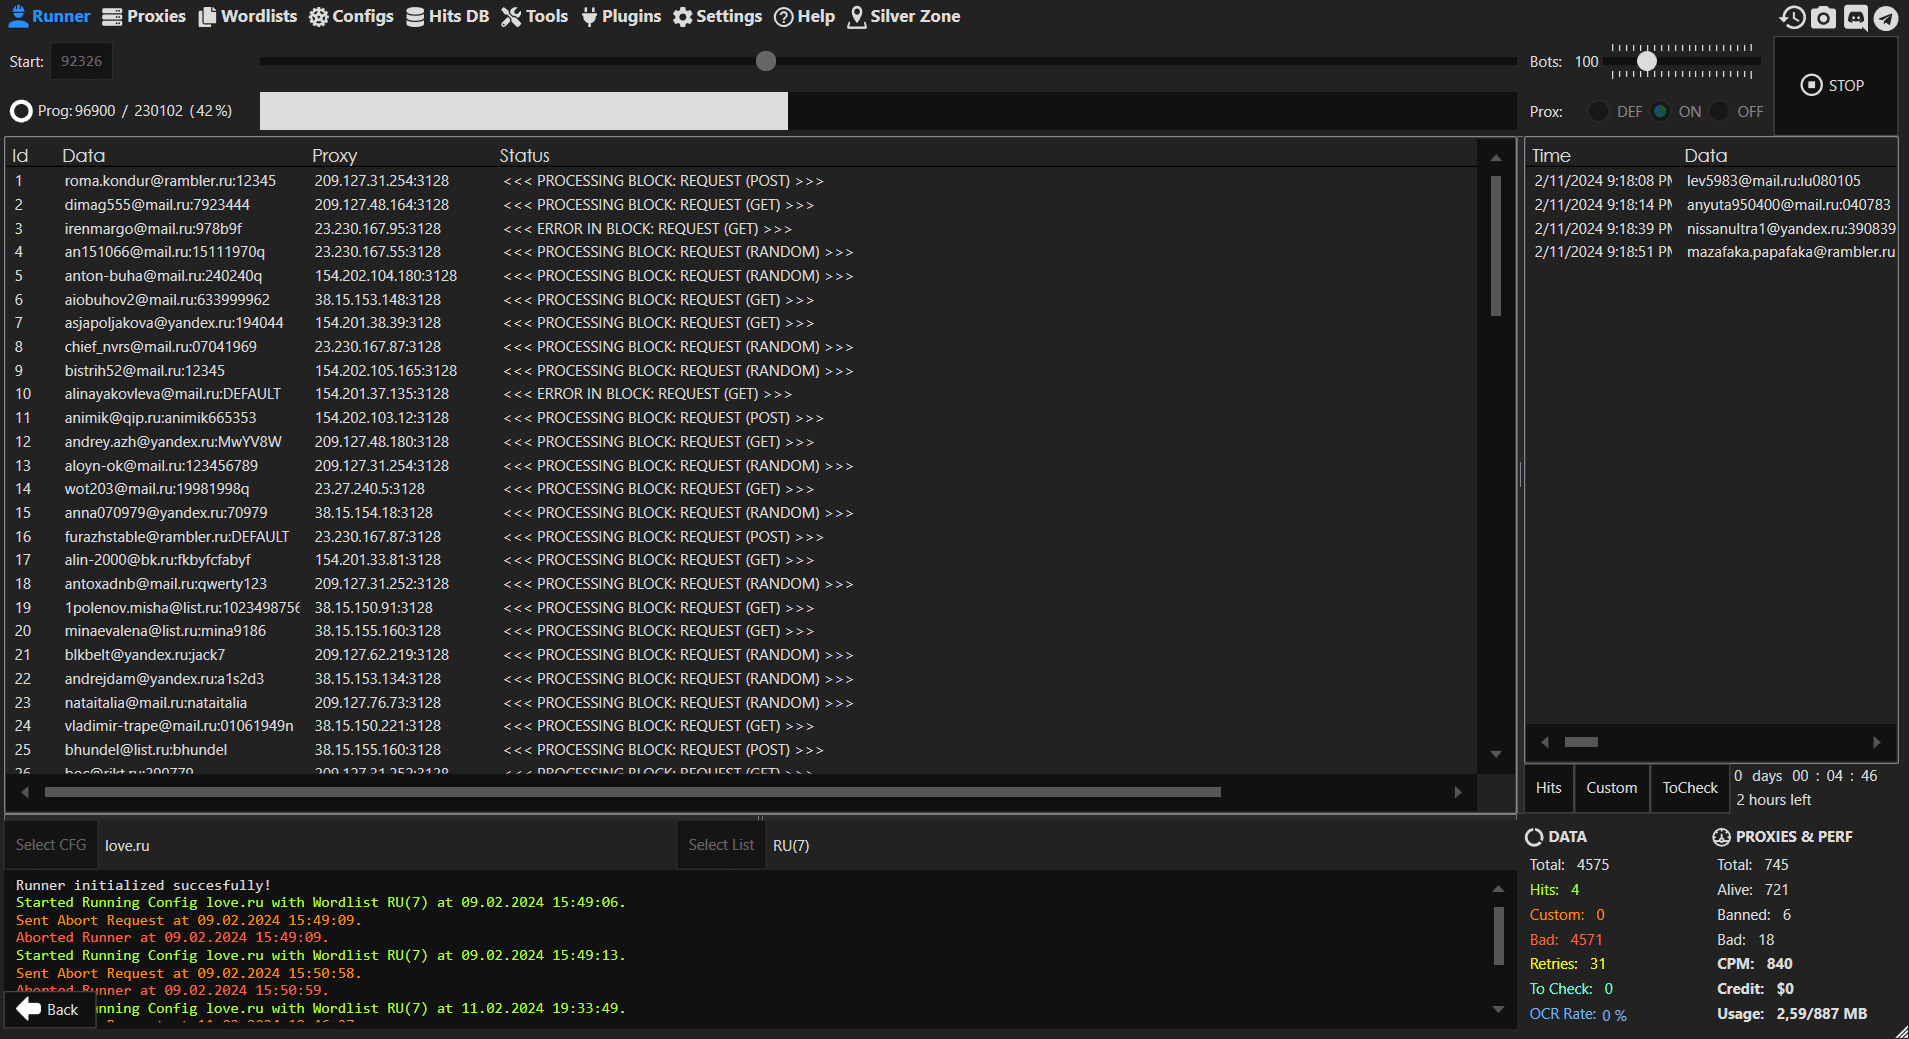This screenshot has width=1909, height=1039.
Task: Switch to the Hits tab
Action: (1549, 788)
